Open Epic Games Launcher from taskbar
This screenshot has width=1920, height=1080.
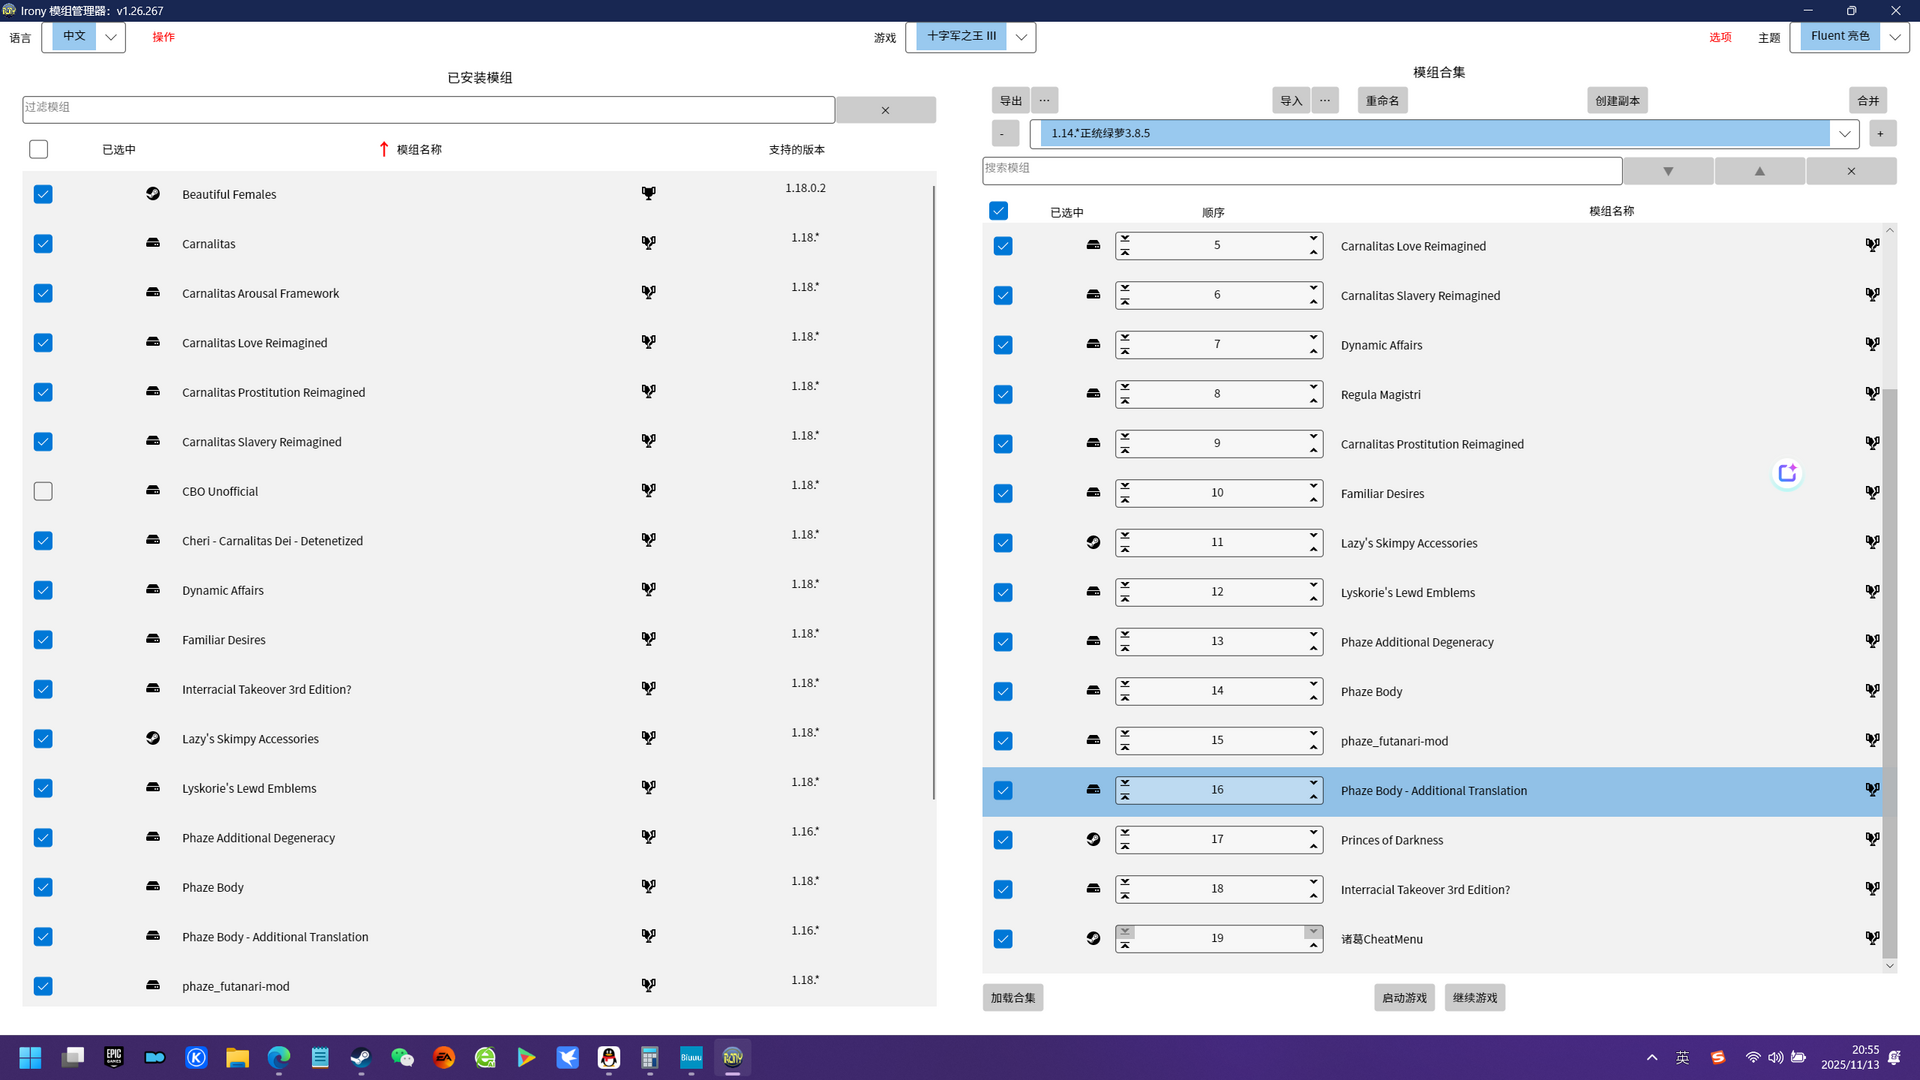(114, 1057)
